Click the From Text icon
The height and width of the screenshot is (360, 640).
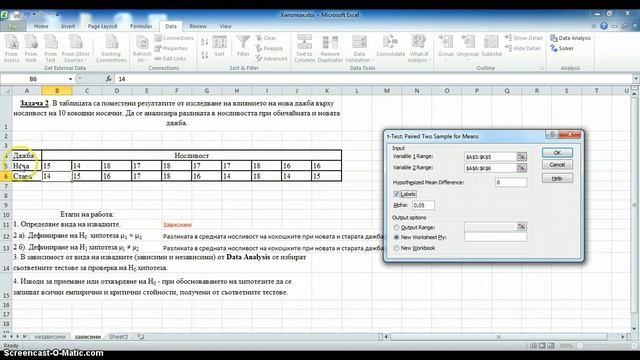click(51, 49)
